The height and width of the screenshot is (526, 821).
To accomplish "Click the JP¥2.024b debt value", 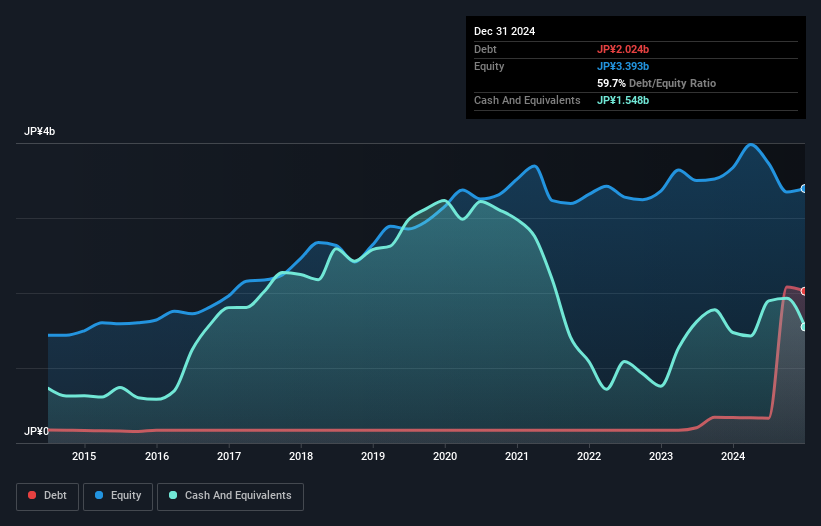I will coord(623,49).
